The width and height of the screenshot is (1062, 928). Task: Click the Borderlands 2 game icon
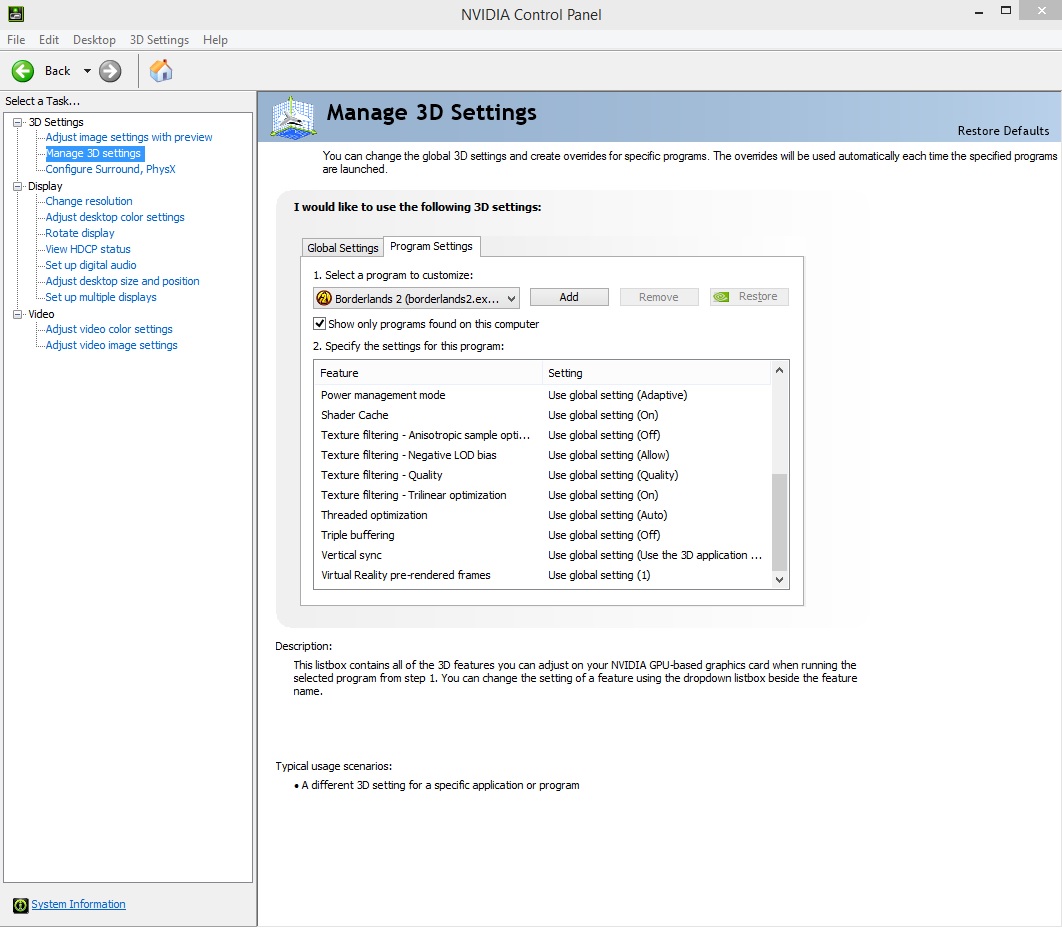click(x=324, y=298)
